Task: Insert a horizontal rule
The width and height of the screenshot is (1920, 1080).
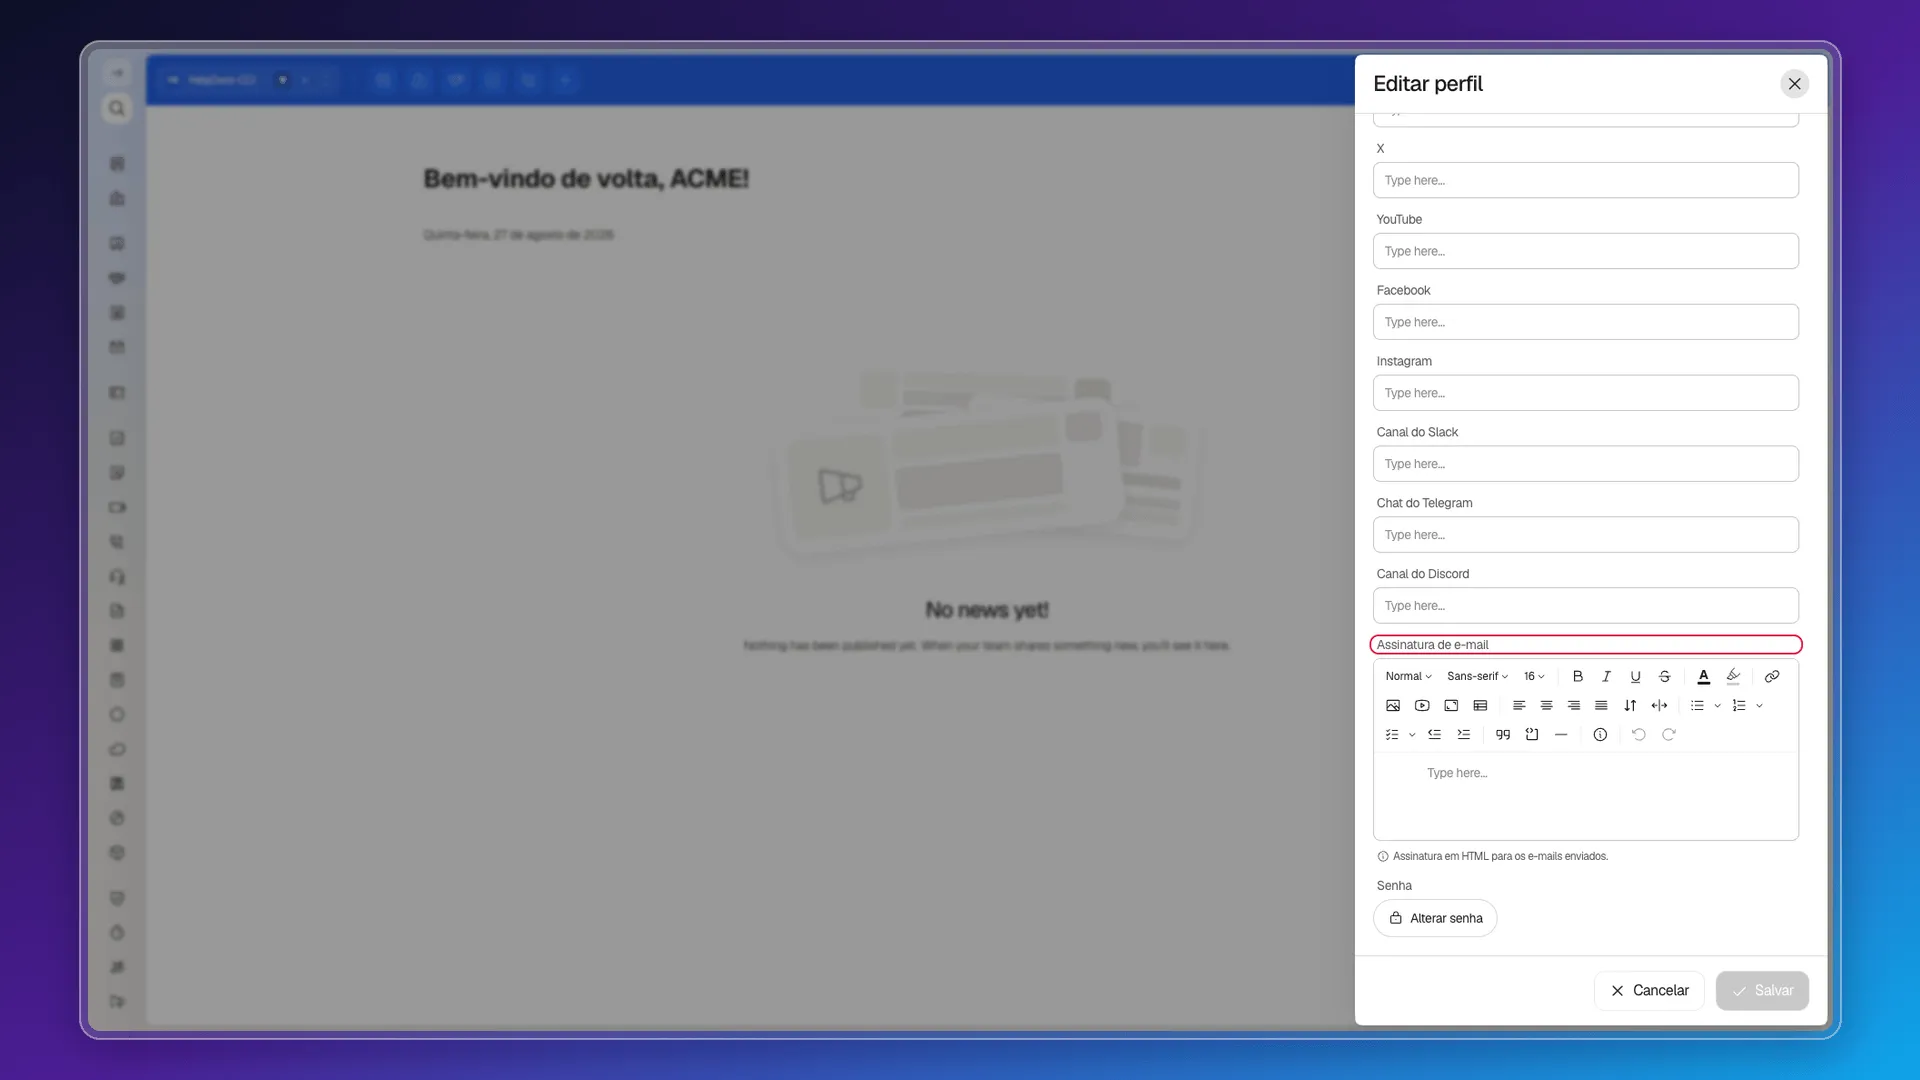Action: pos(1561,735)
